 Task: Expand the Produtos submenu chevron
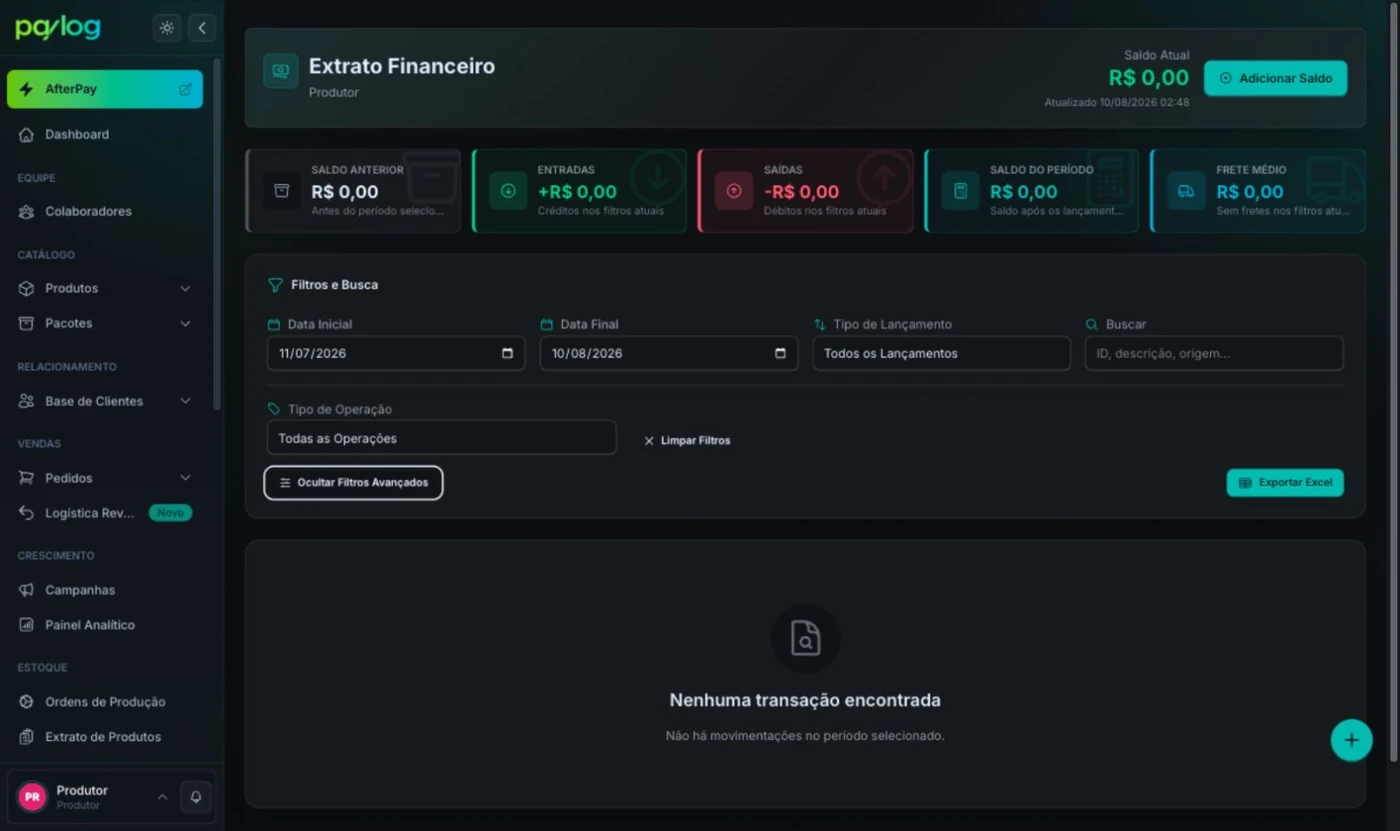tap(185, 288)
